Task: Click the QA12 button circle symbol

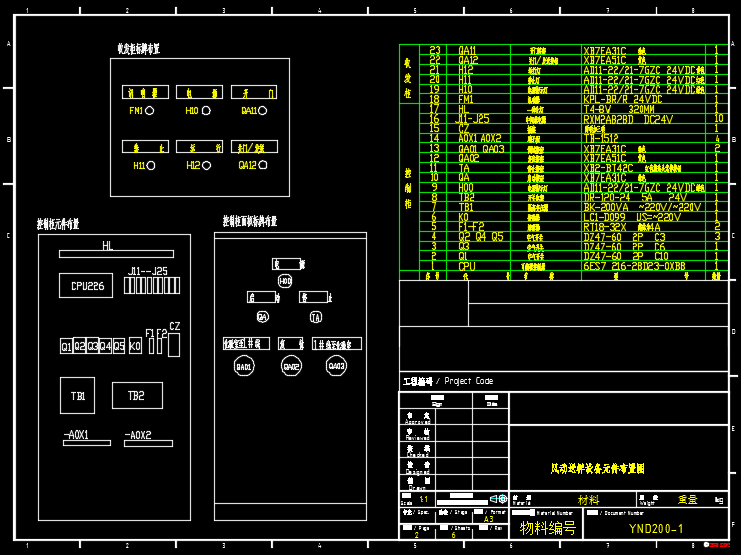Action: [263, 165]
